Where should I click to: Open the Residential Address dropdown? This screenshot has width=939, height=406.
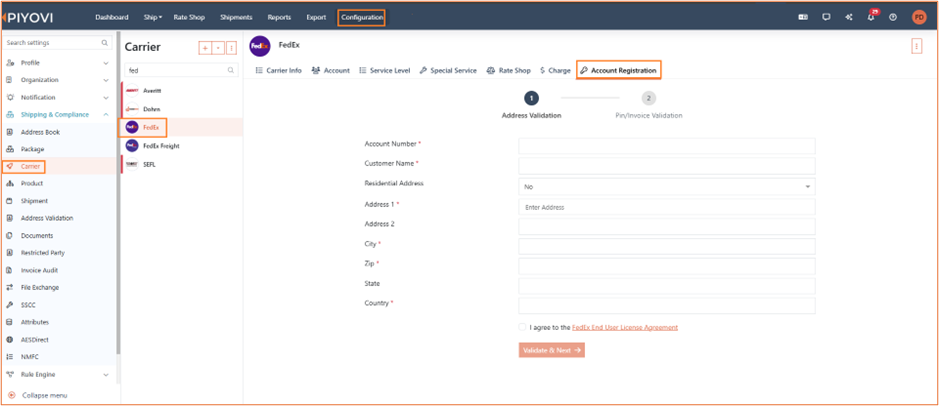pyautogui.click(x=667, y=187)
